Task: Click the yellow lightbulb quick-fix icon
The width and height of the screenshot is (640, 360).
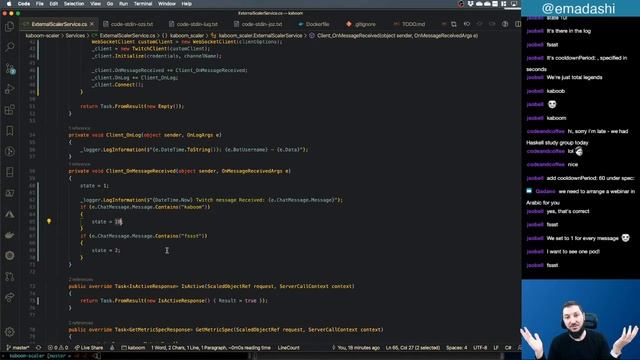Action: (49, 221)
